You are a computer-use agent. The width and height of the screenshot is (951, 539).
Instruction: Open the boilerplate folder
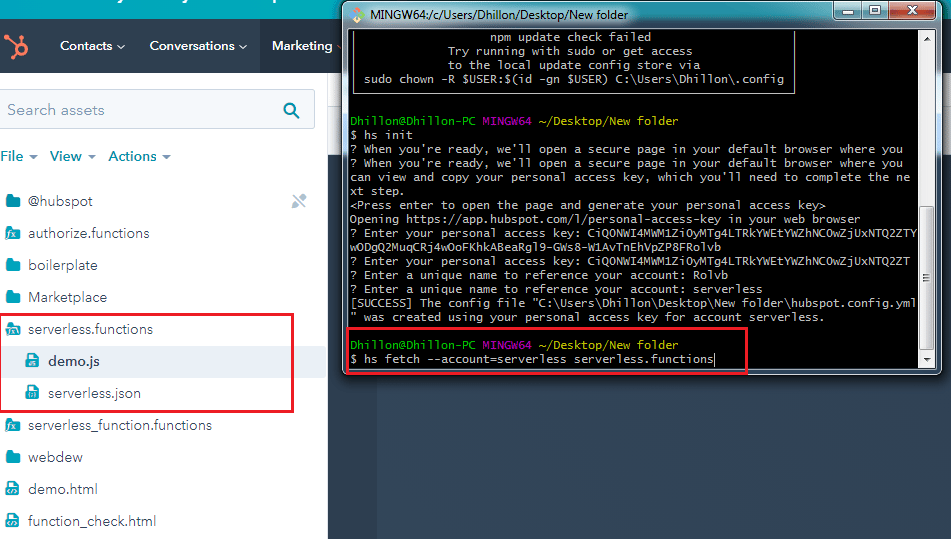point(62,266)
